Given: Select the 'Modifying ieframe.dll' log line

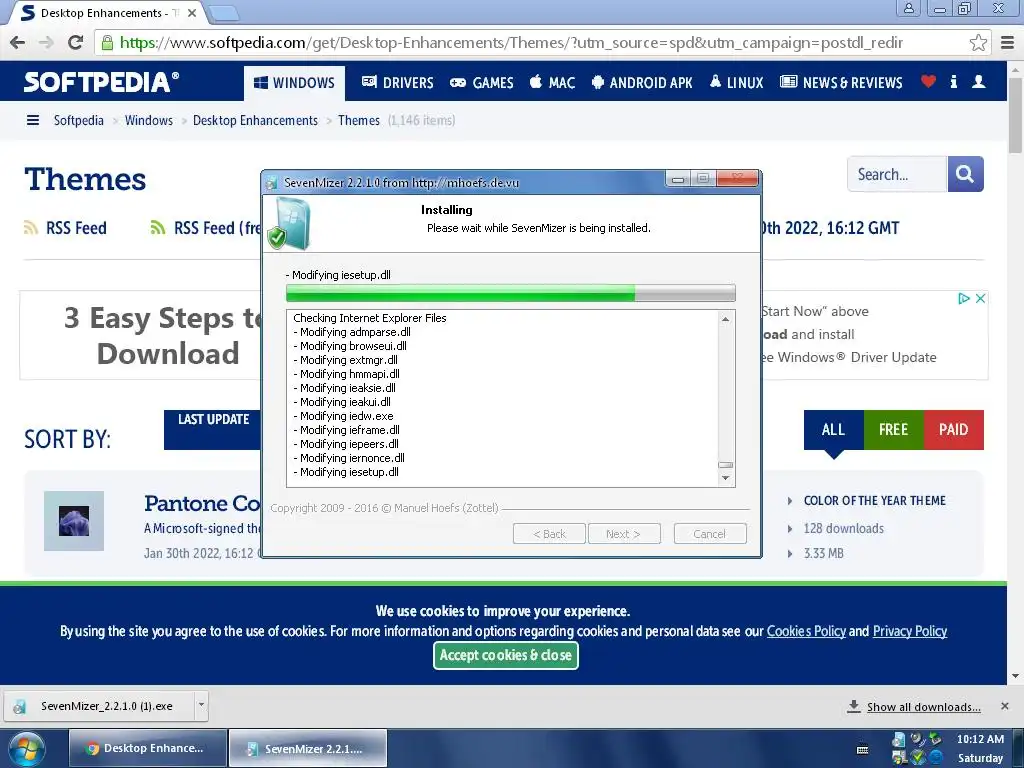Looking at the screenshot, I should pyautogui.click(x=349, y=430).
